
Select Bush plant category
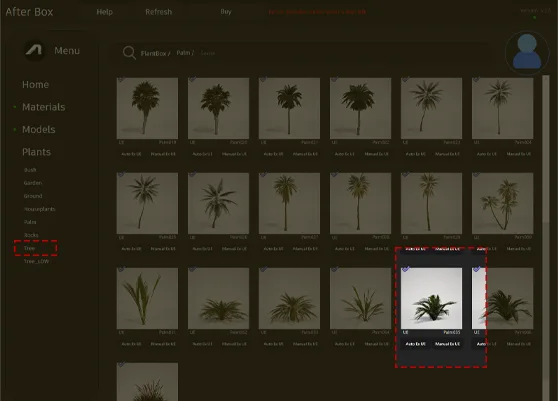coord(30,170)
